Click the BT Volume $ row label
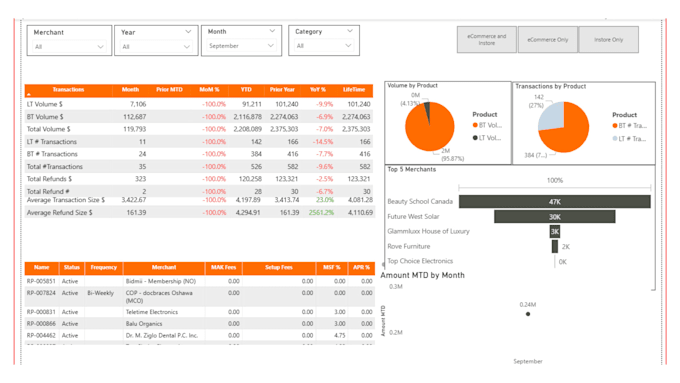The image size is (680, 383). coord(45,117)
